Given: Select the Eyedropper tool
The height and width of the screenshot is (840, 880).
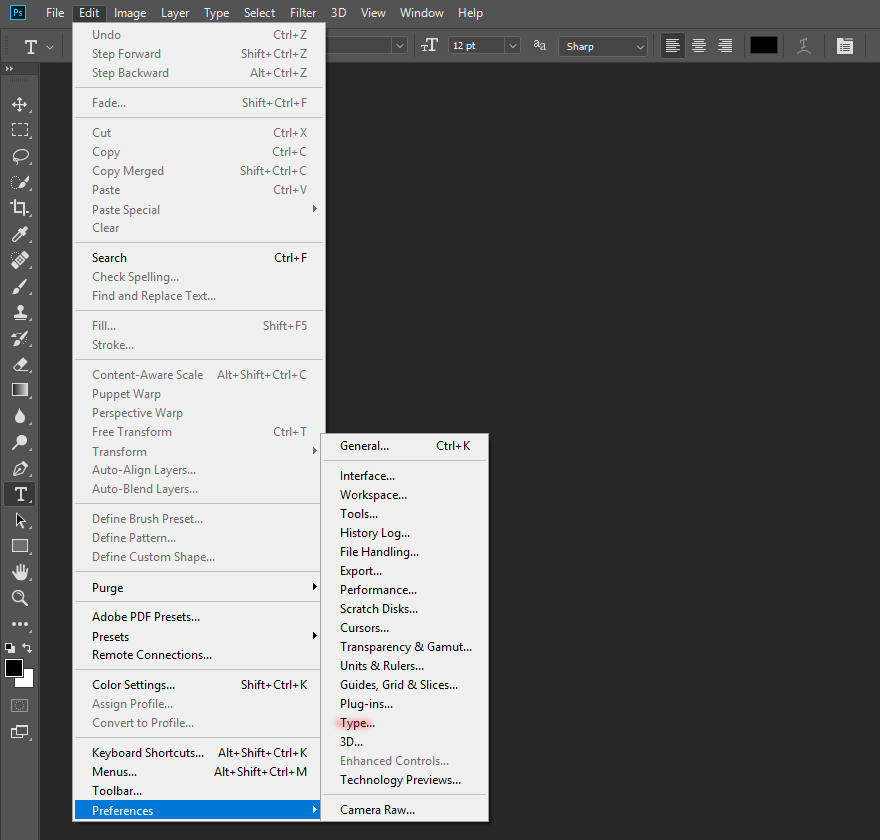Looking at the screenshot, I should (20, 234).
